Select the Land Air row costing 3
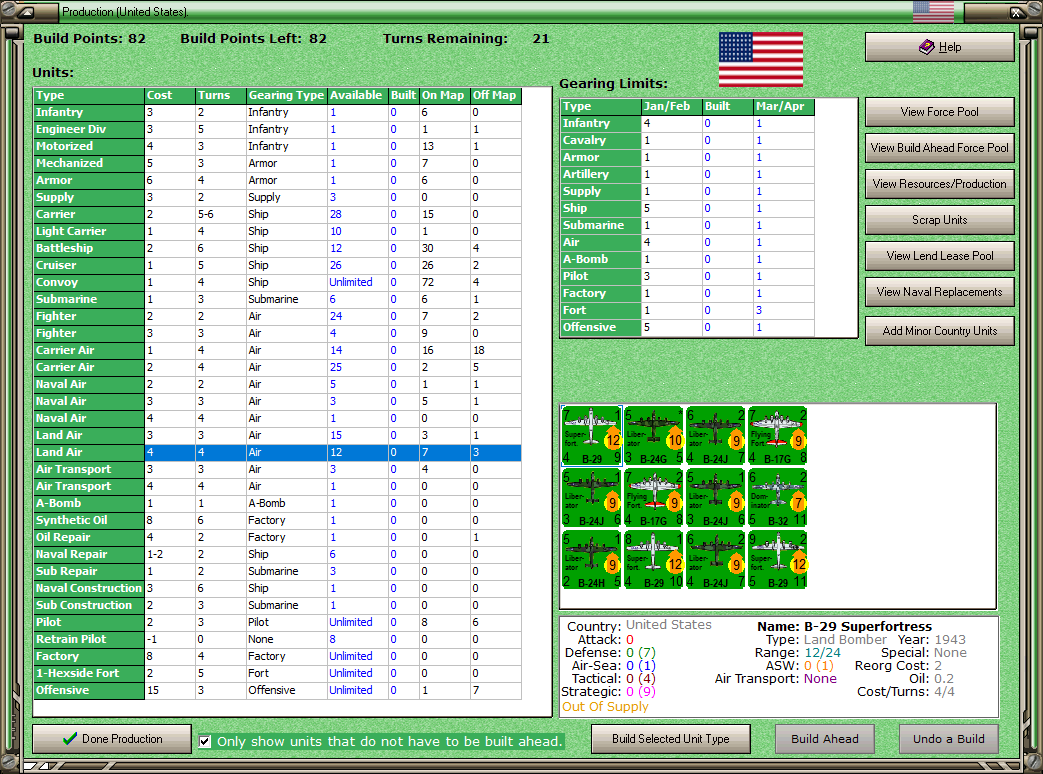Viewport: 1043px width, 774px height. pos(277,436)
